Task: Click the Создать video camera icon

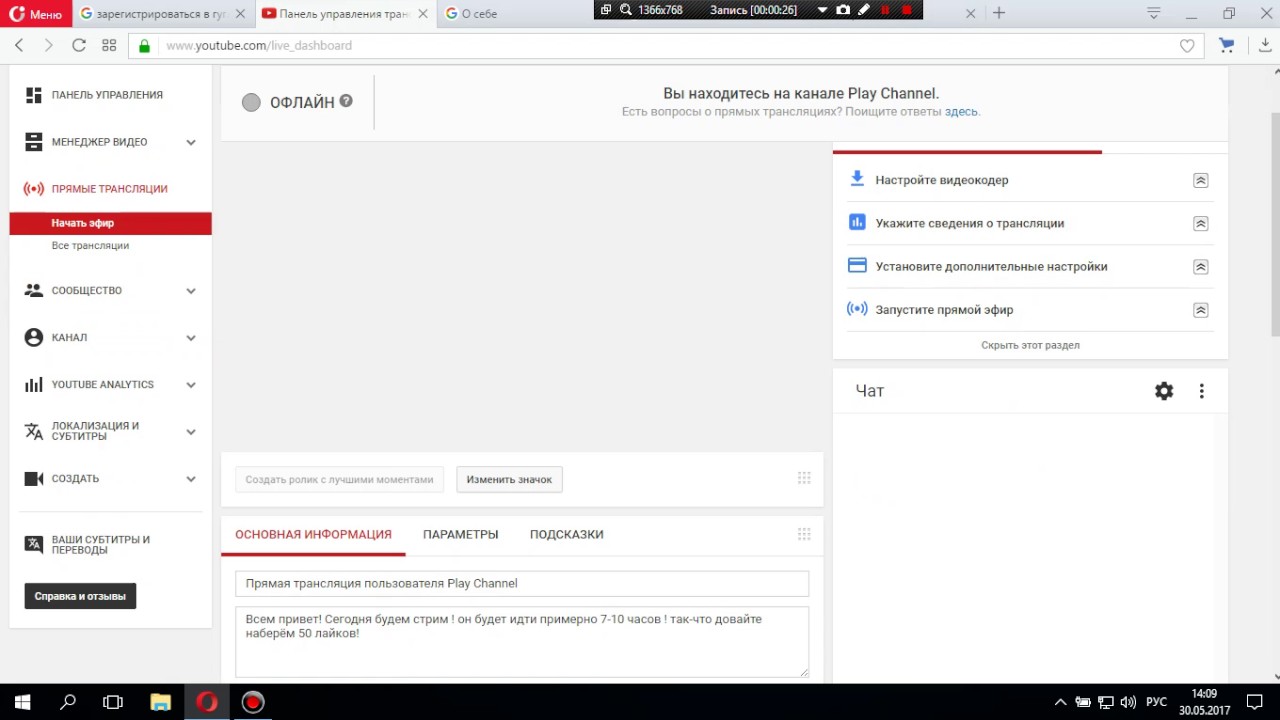Action: [34, 479]
